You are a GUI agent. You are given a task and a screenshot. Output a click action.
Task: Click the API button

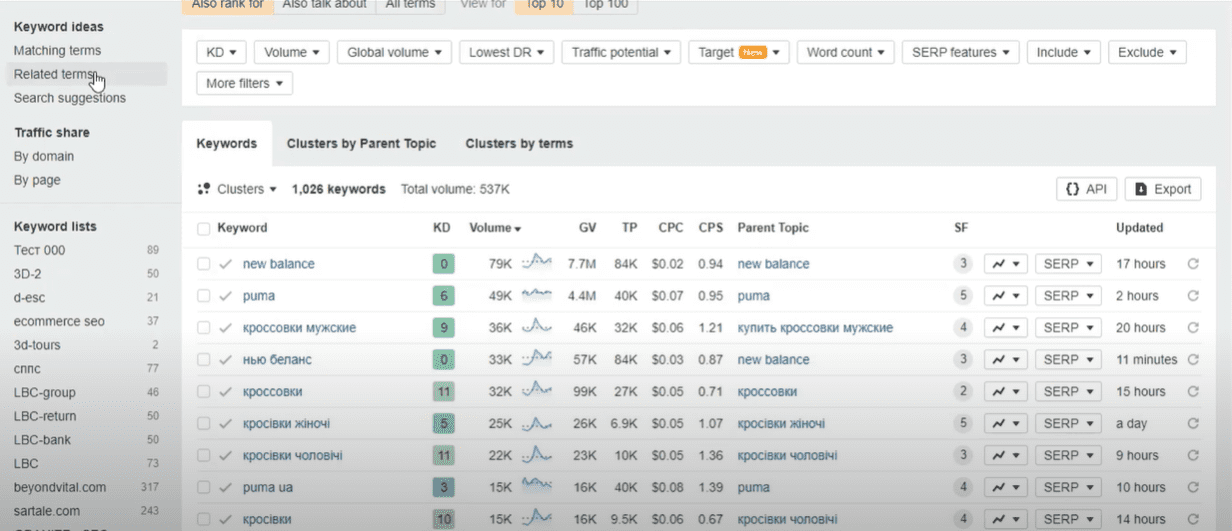[1086, 189]
